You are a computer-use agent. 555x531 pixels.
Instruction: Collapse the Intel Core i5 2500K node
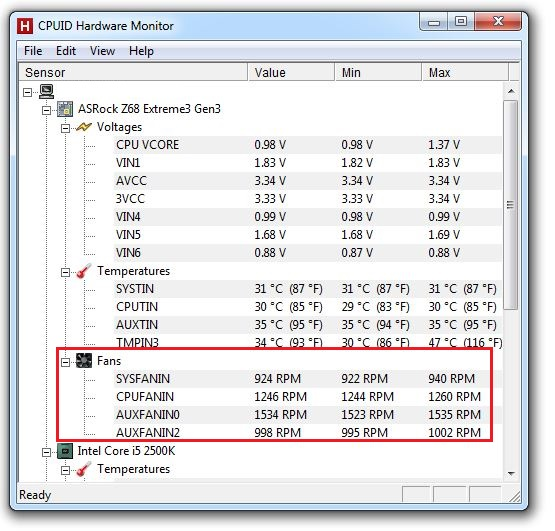coord(46,452)
